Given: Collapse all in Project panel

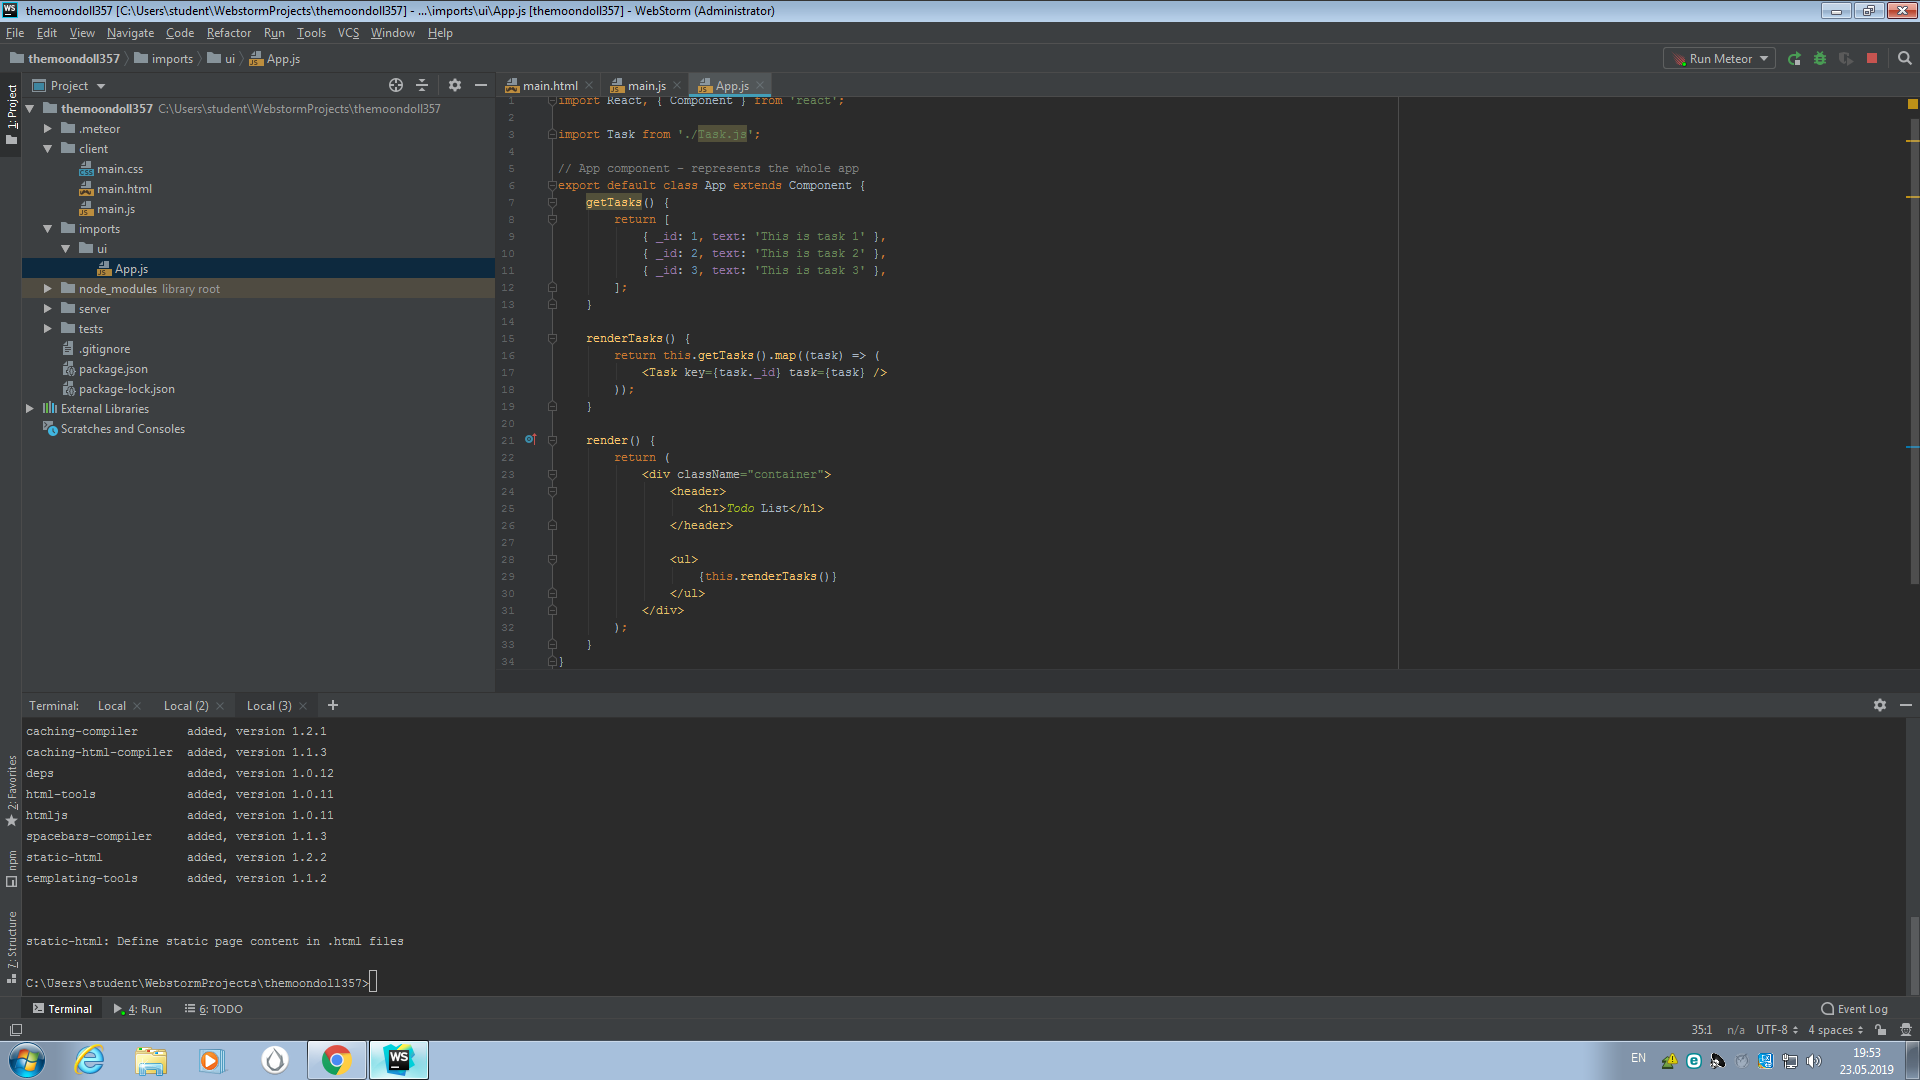Looking at the screenshot, I should [x=422, y=86].
